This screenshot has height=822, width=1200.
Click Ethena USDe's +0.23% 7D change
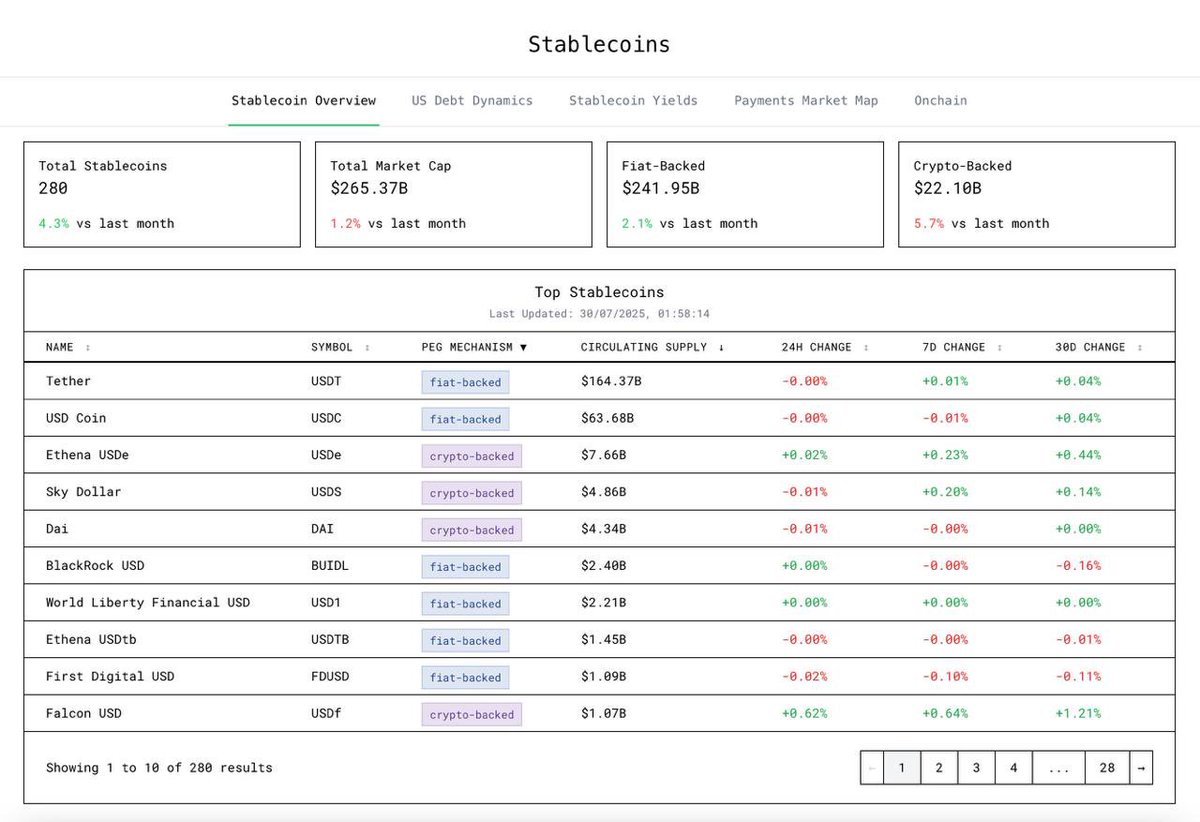(945, 455)
